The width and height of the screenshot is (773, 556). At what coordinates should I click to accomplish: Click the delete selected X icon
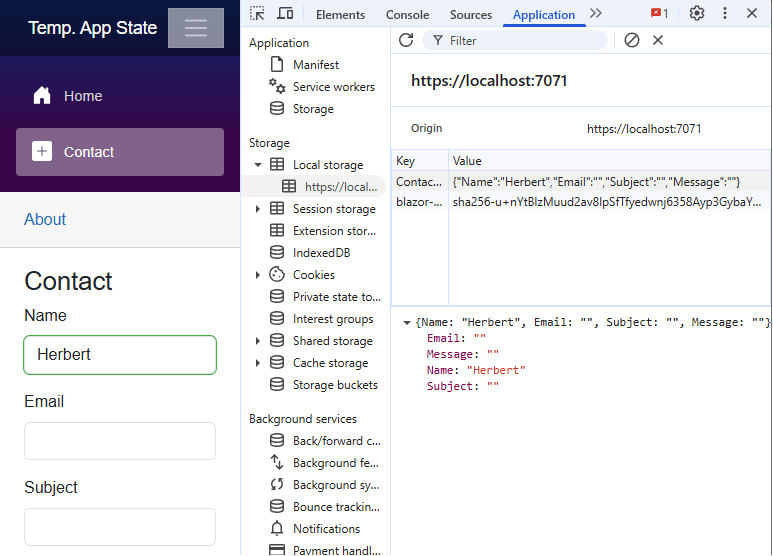(x=658, y=40)
